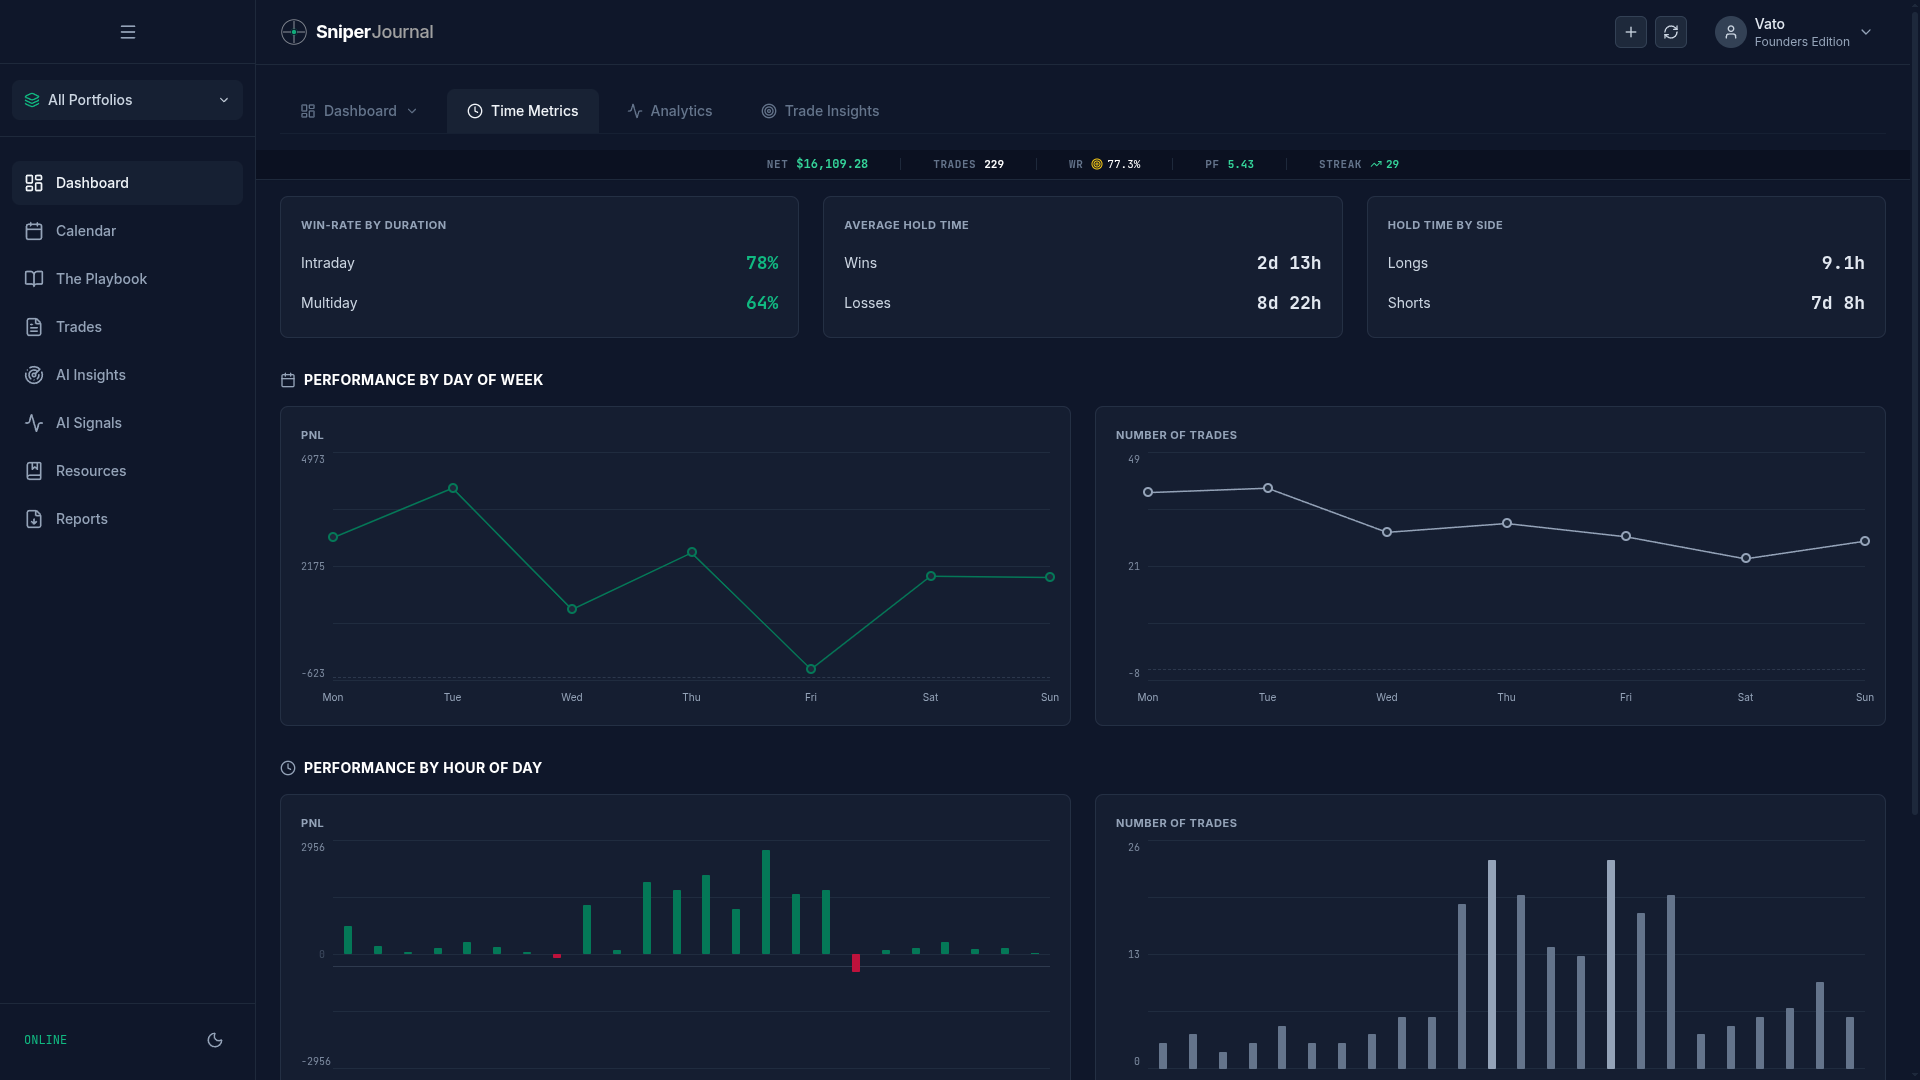This screenshot has height=1080, width=1920.
Task: Click the TRADES 229 stat
Action: point(968,164)
